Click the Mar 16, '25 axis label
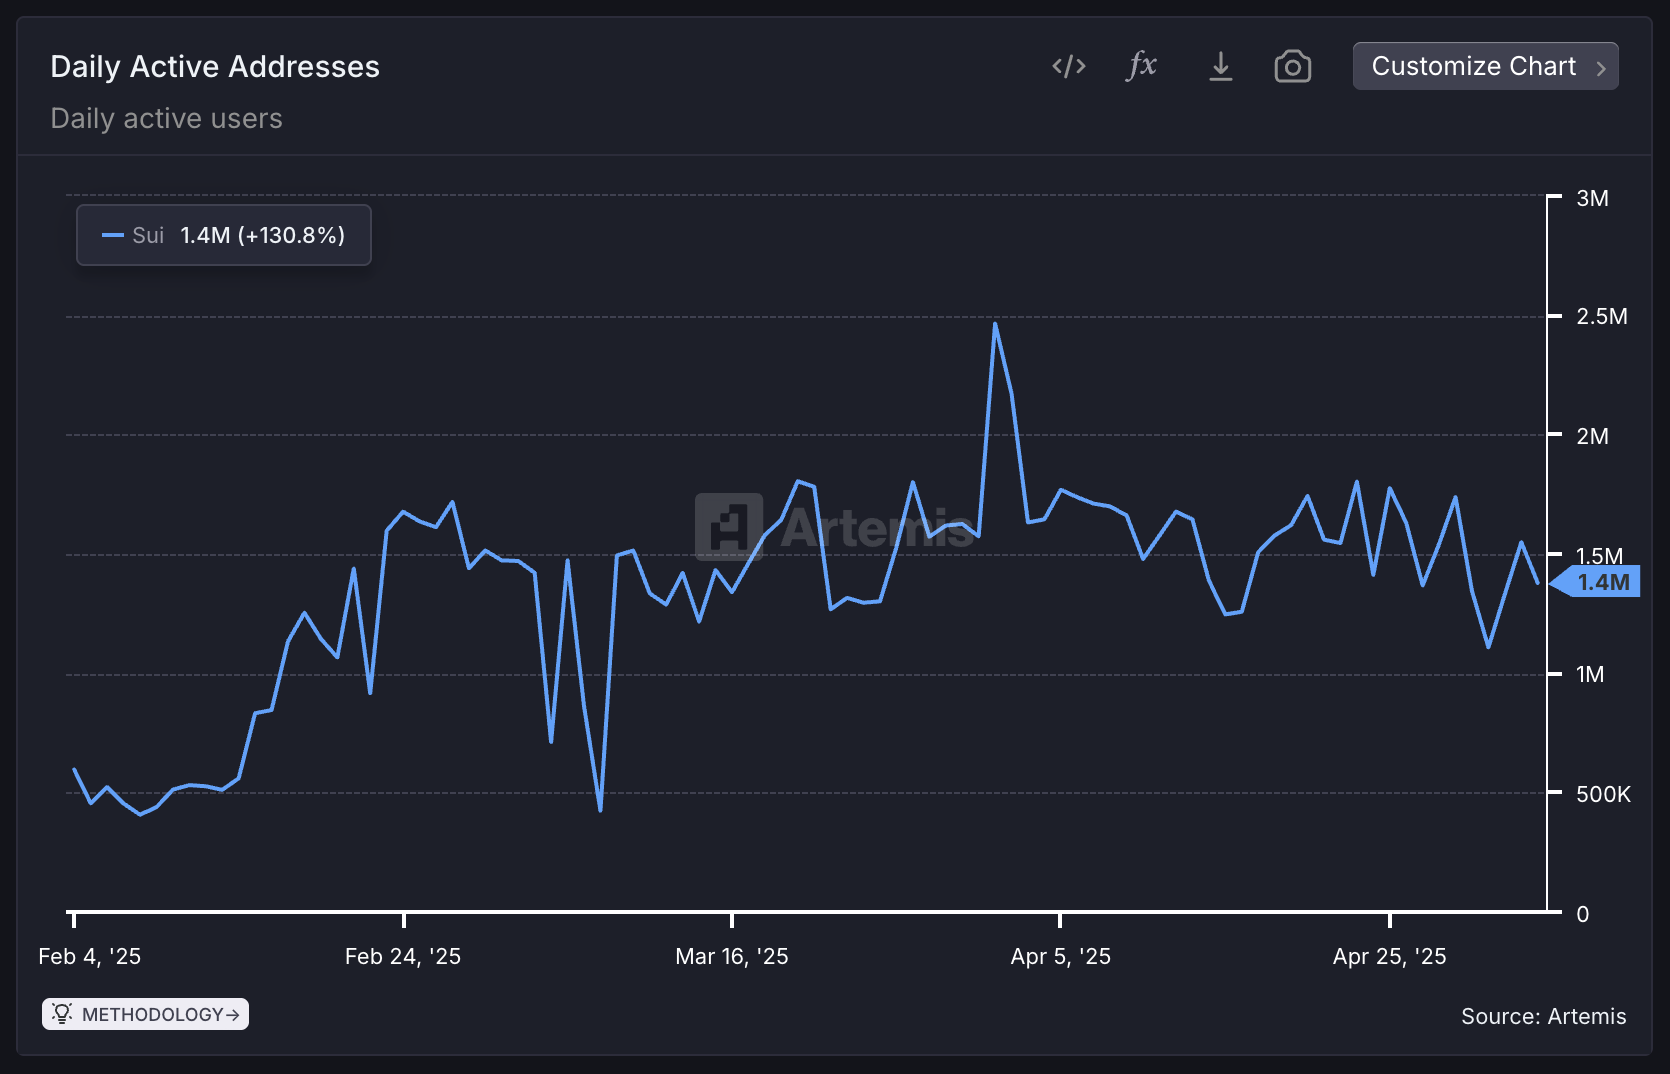Screen dimensions: 1670x1074 (x=732, y=956)
